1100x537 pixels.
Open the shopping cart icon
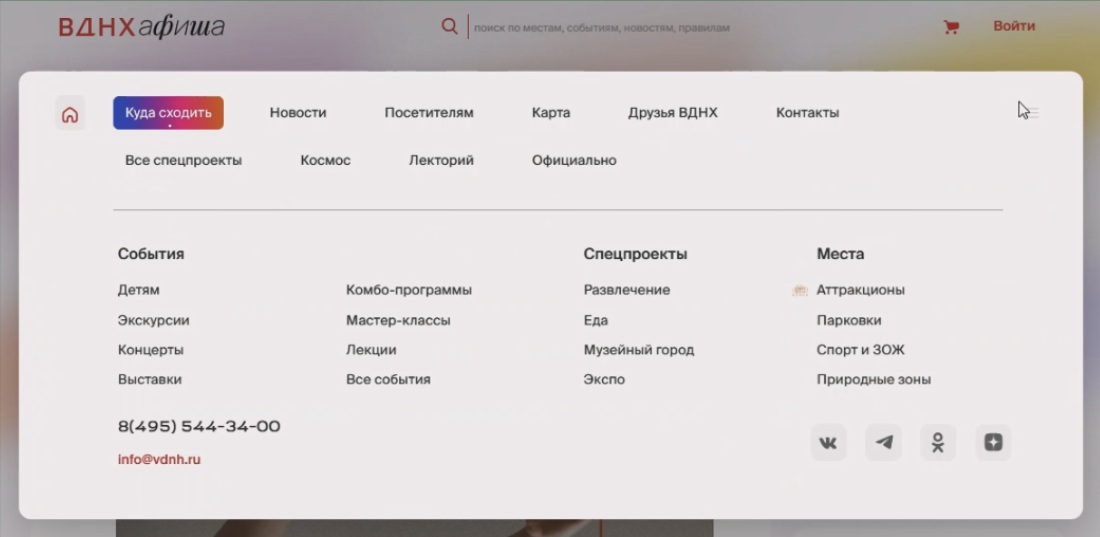(951, 27)
